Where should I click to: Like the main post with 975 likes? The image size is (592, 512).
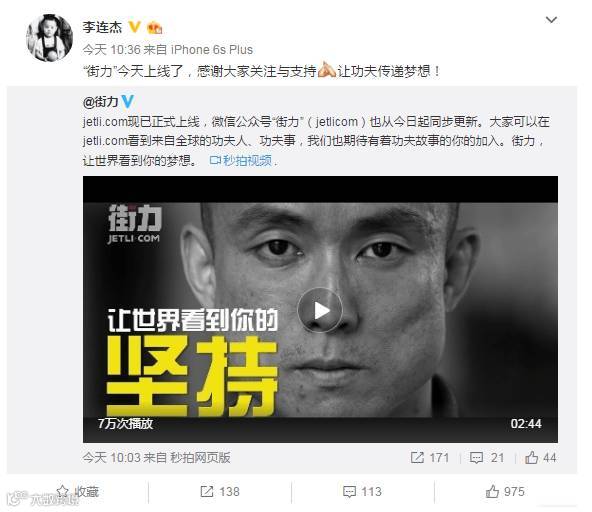(505, 491)
